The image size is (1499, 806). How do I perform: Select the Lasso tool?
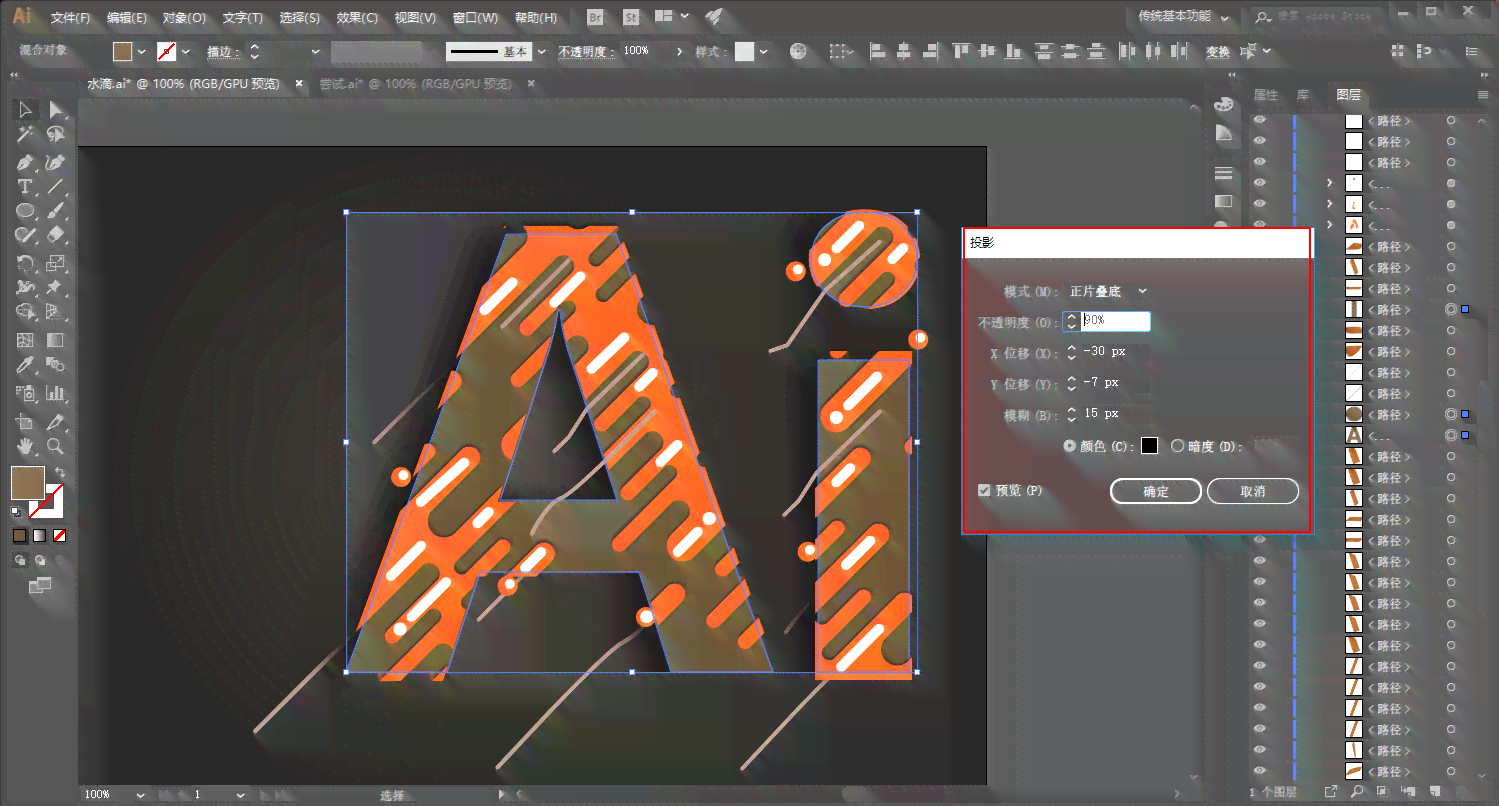coord(56,134)
